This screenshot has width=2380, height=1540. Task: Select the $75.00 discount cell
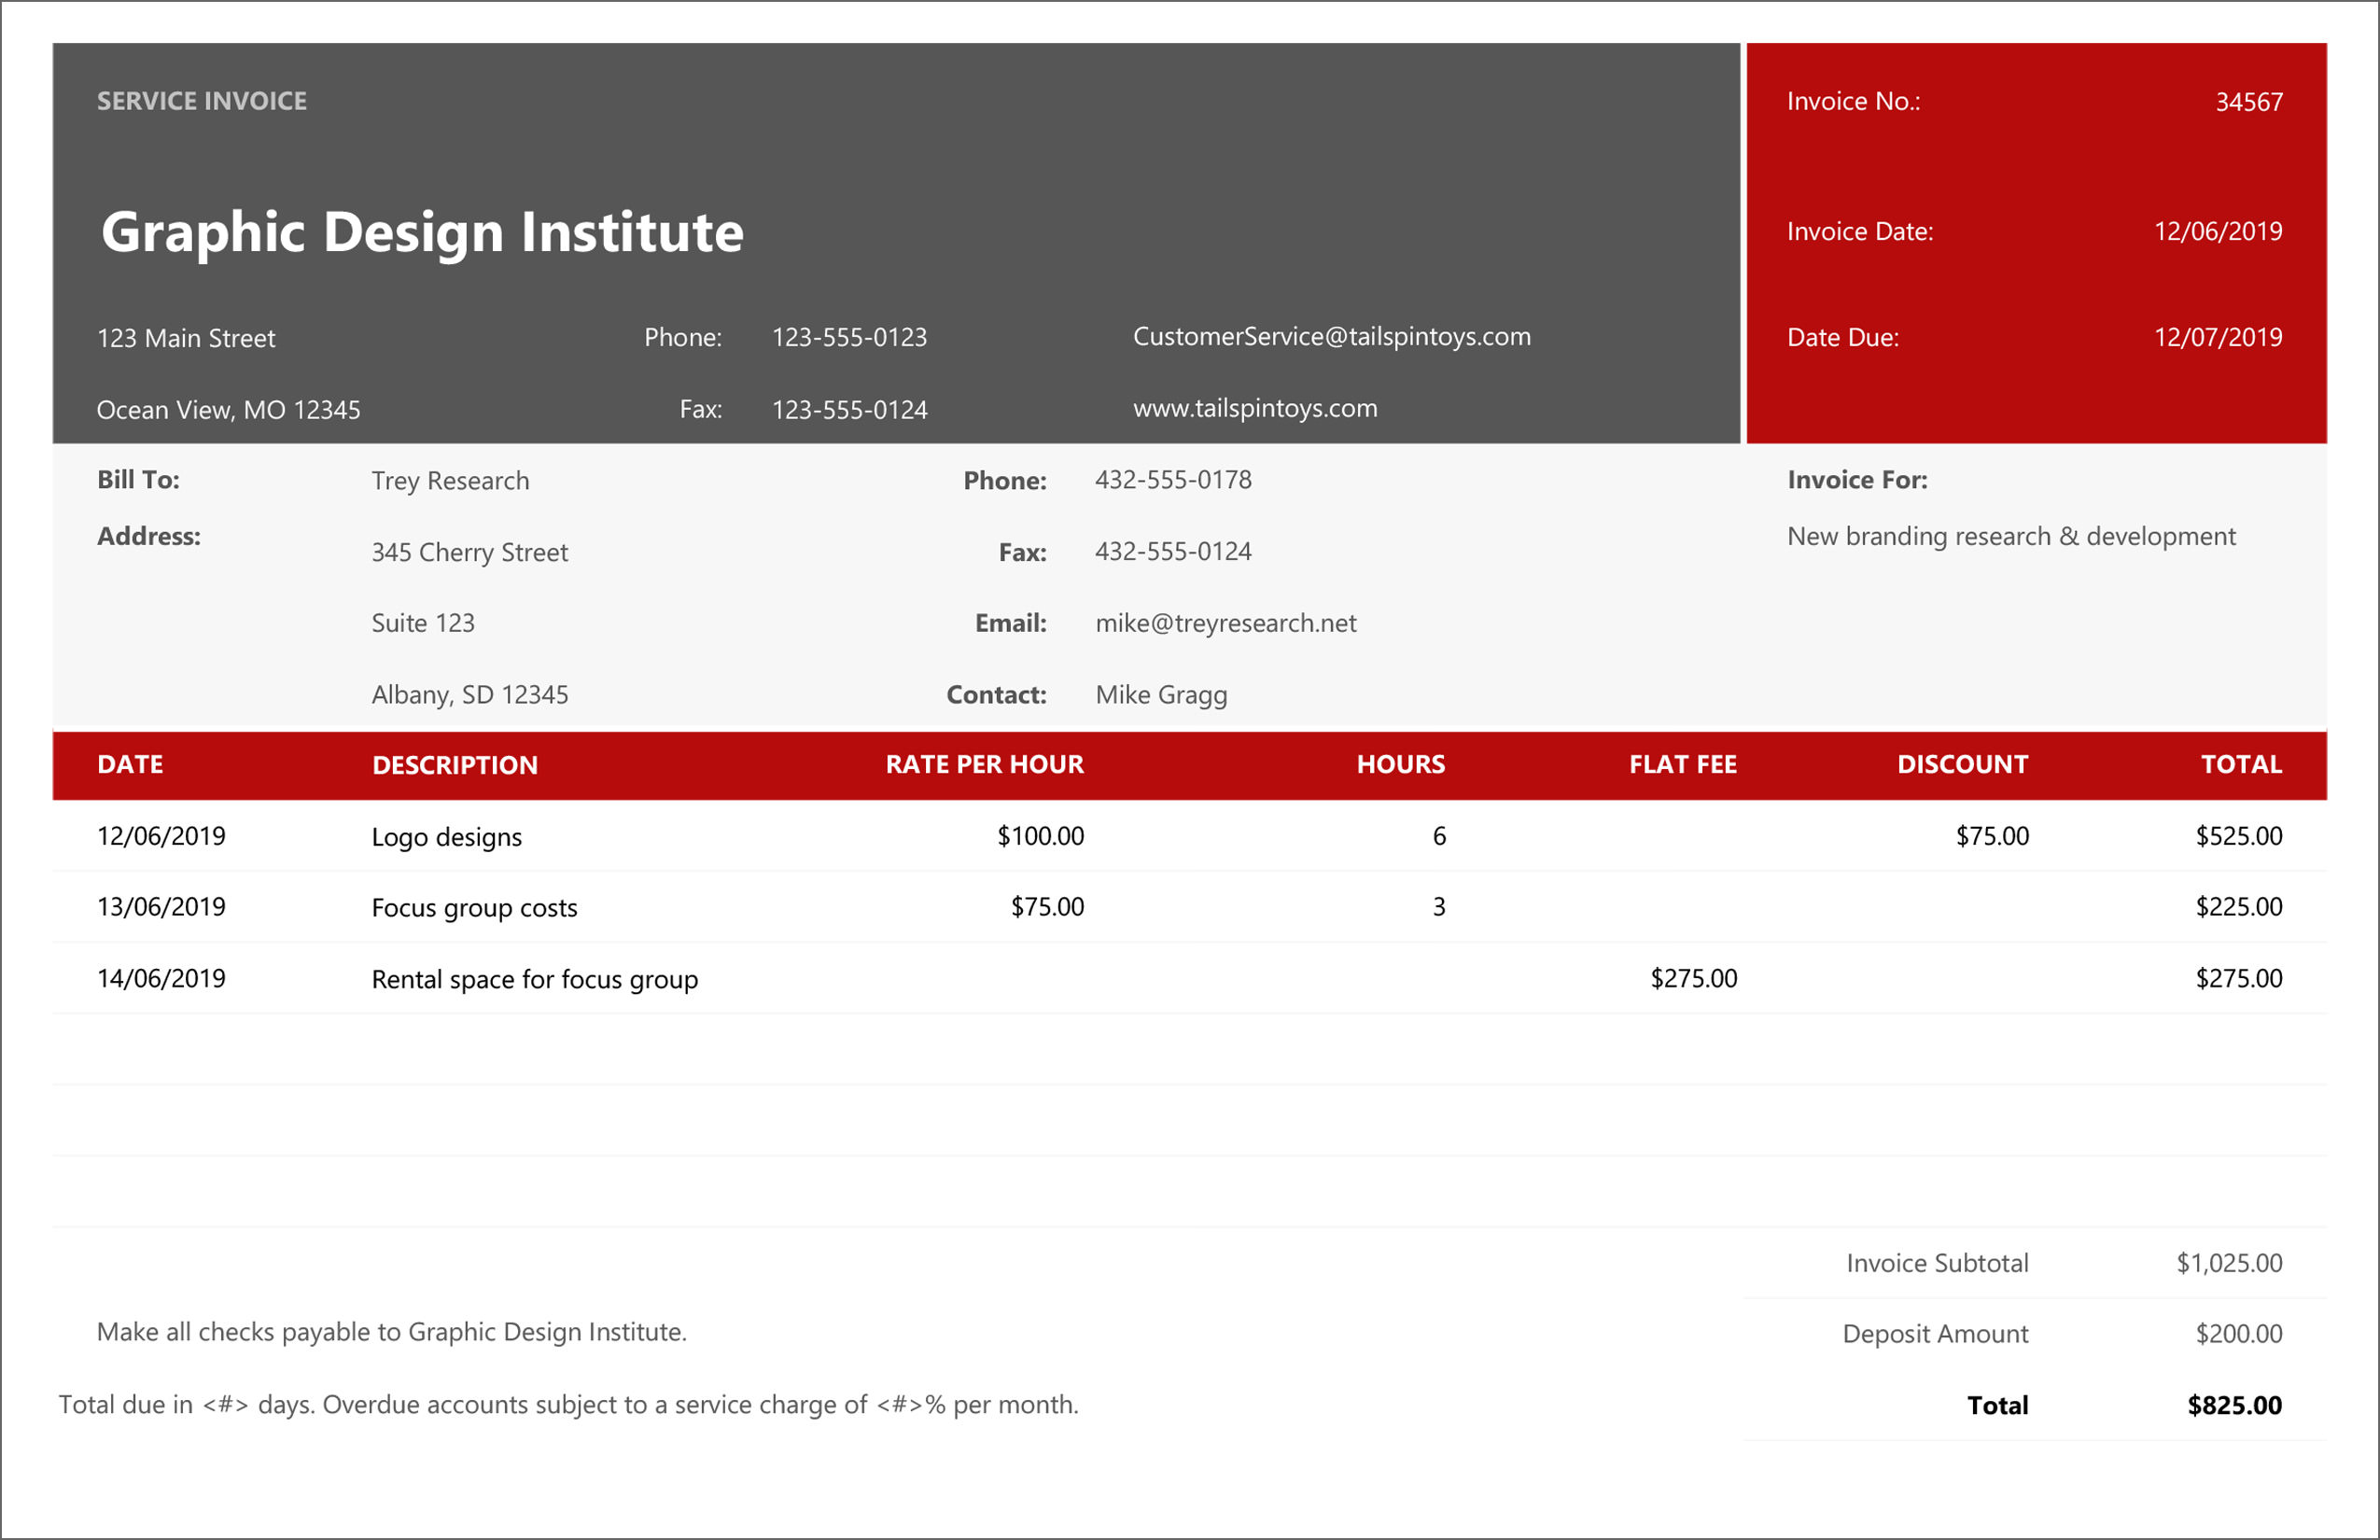(1991, 837)
